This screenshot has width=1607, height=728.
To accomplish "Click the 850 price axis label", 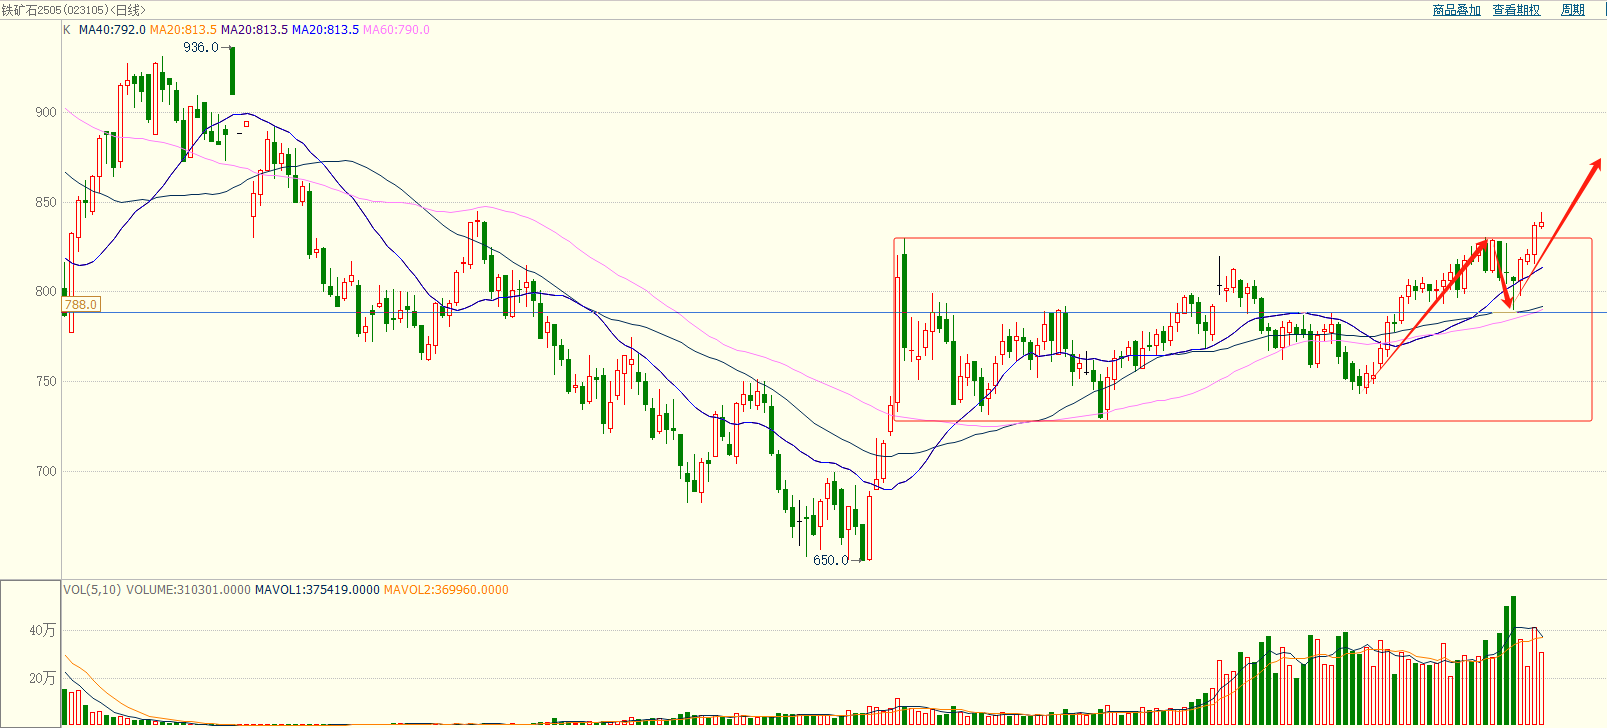I will (46, 202).
